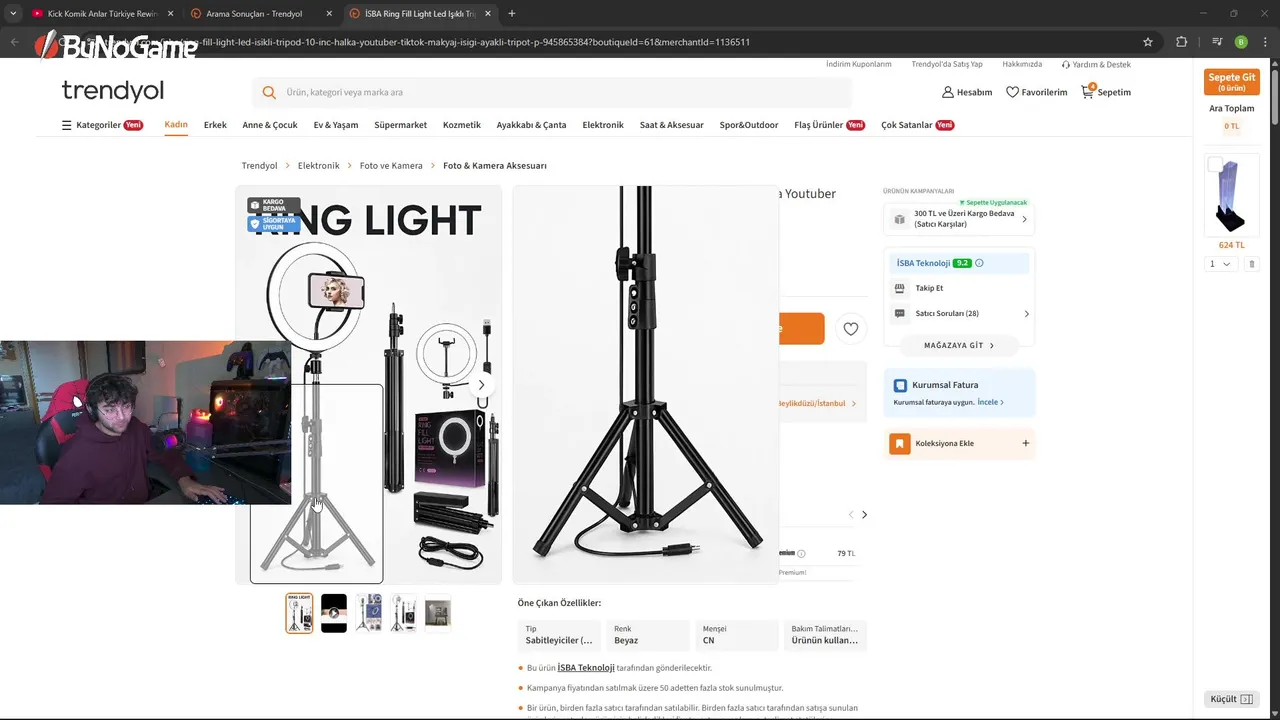The width and height of the screenshot is (1280, 720).
Task: Open the Kategoriler hamburger menu
Action: click(x=102, y=125)
